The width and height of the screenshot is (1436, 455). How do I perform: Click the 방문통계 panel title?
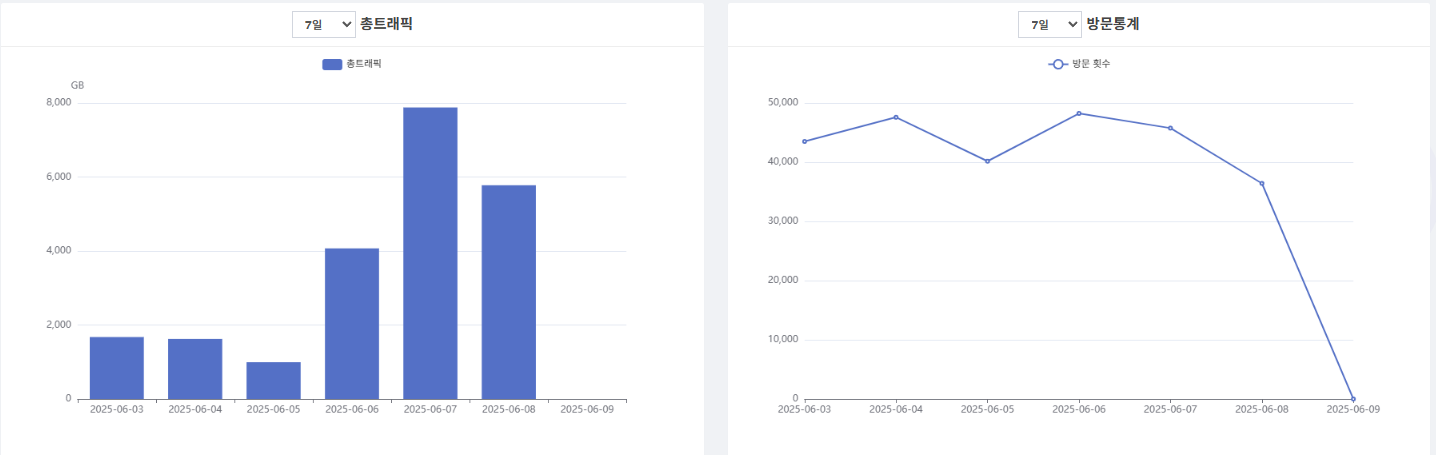point(1112,24)
